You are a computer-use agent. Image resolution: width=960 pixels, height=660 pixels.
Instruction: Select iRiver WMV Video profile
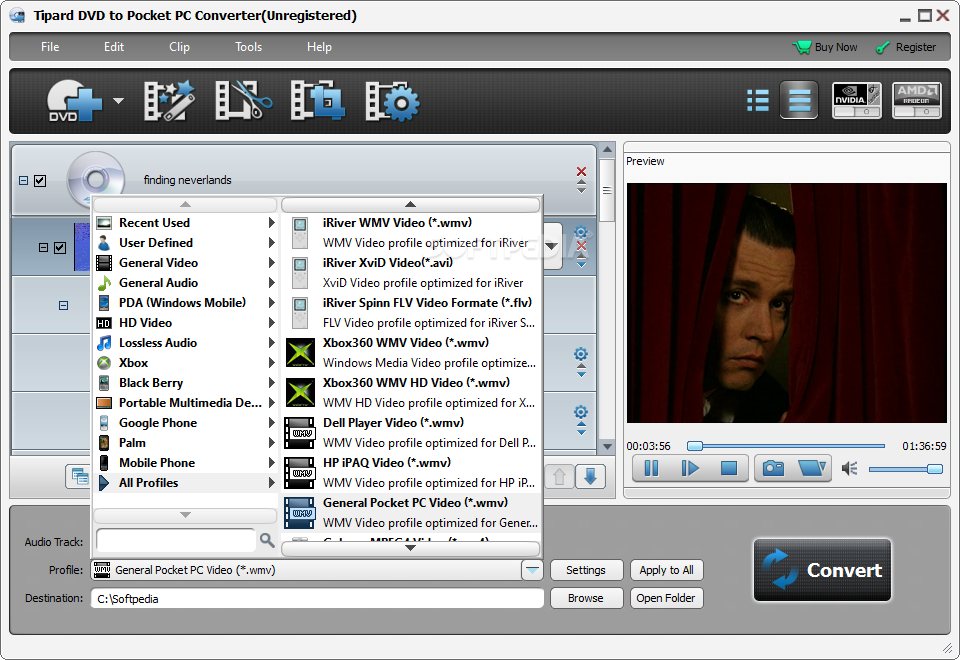pyautogui.click(x=411, y=233)
